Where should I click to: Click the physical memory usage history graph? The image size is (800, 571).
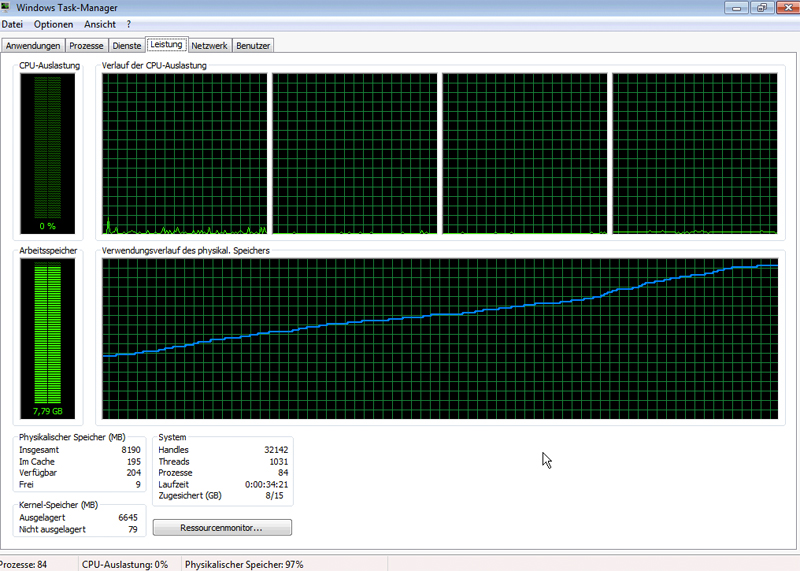440,340
